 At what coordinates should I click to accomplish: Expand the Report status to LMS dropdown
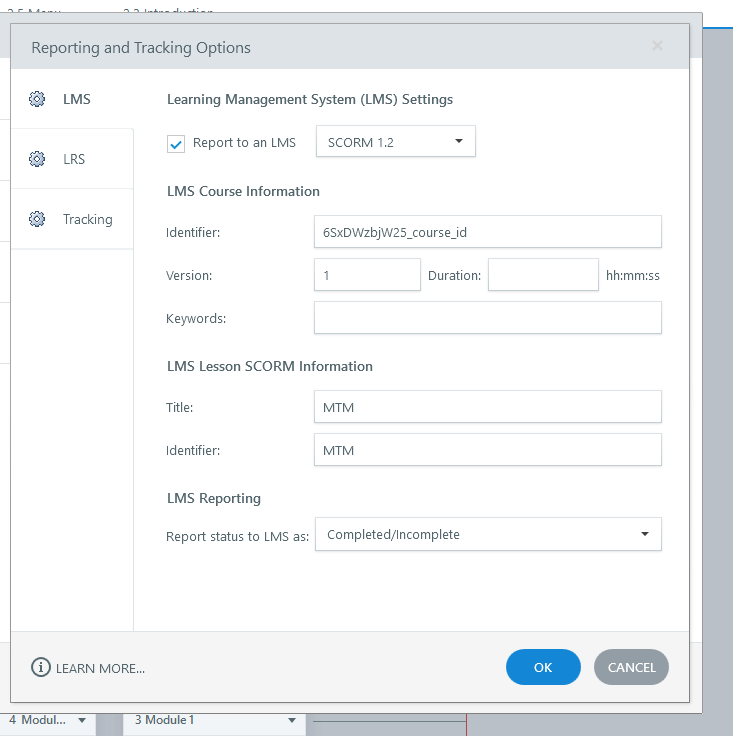(488, 534)
